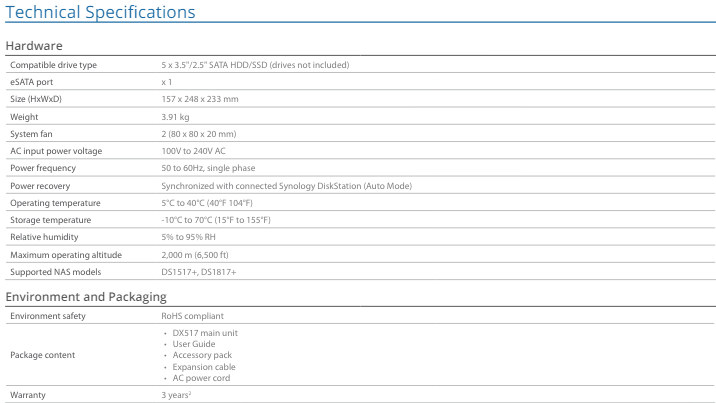Click the Technical Specifications heading
This screenshot has width=716, height=403.
tap(100, 13)
